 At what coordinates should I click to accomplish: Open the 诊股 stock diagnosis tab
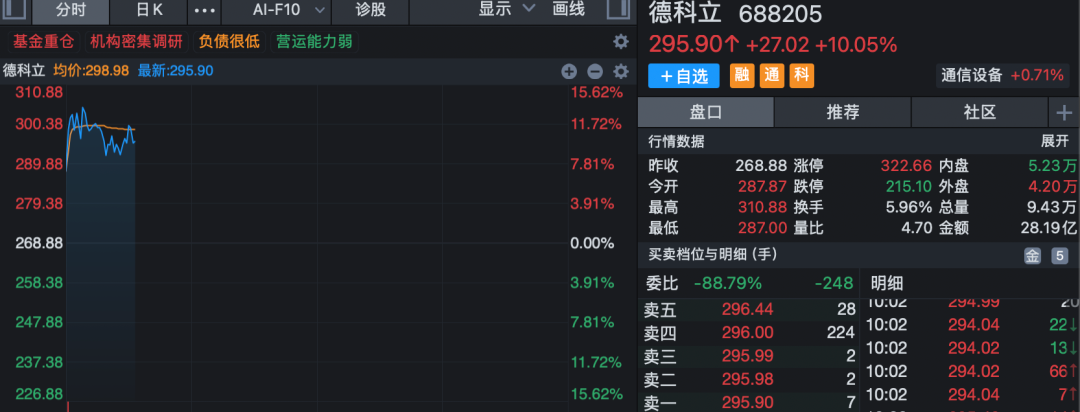tap(371, 10)
